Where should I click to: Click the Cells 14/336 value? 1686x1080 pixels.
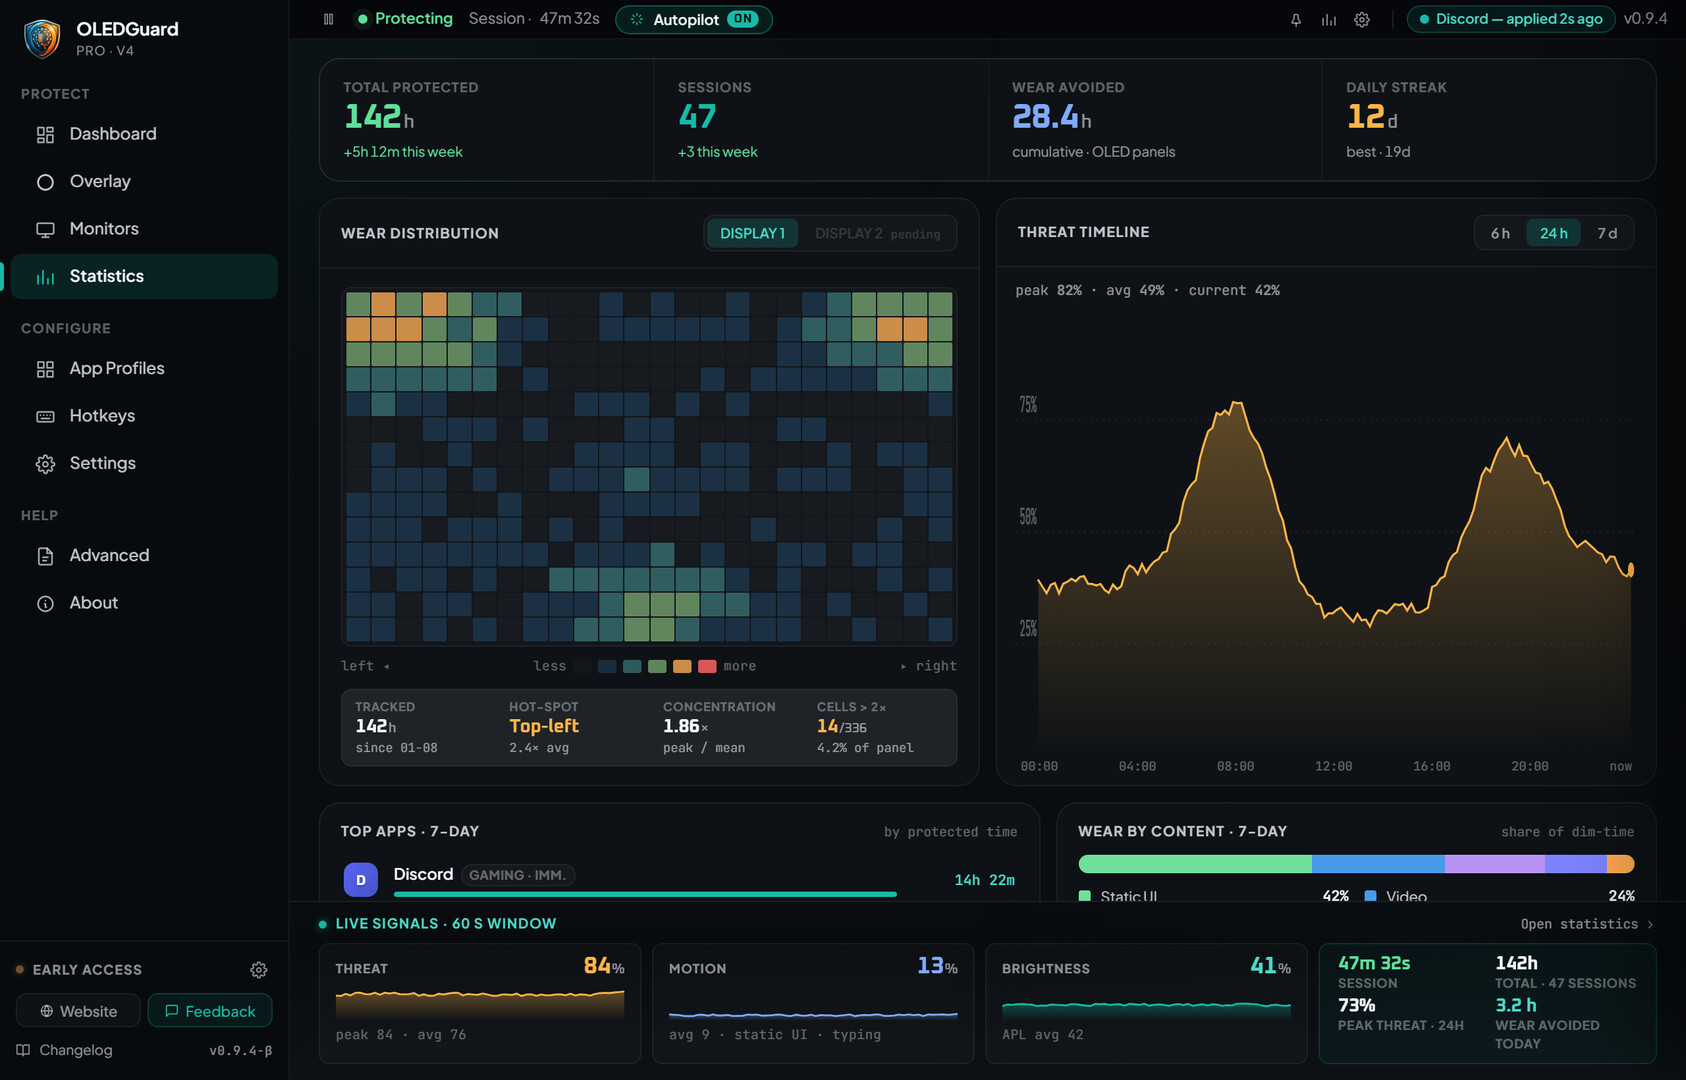tap(842, 726)
